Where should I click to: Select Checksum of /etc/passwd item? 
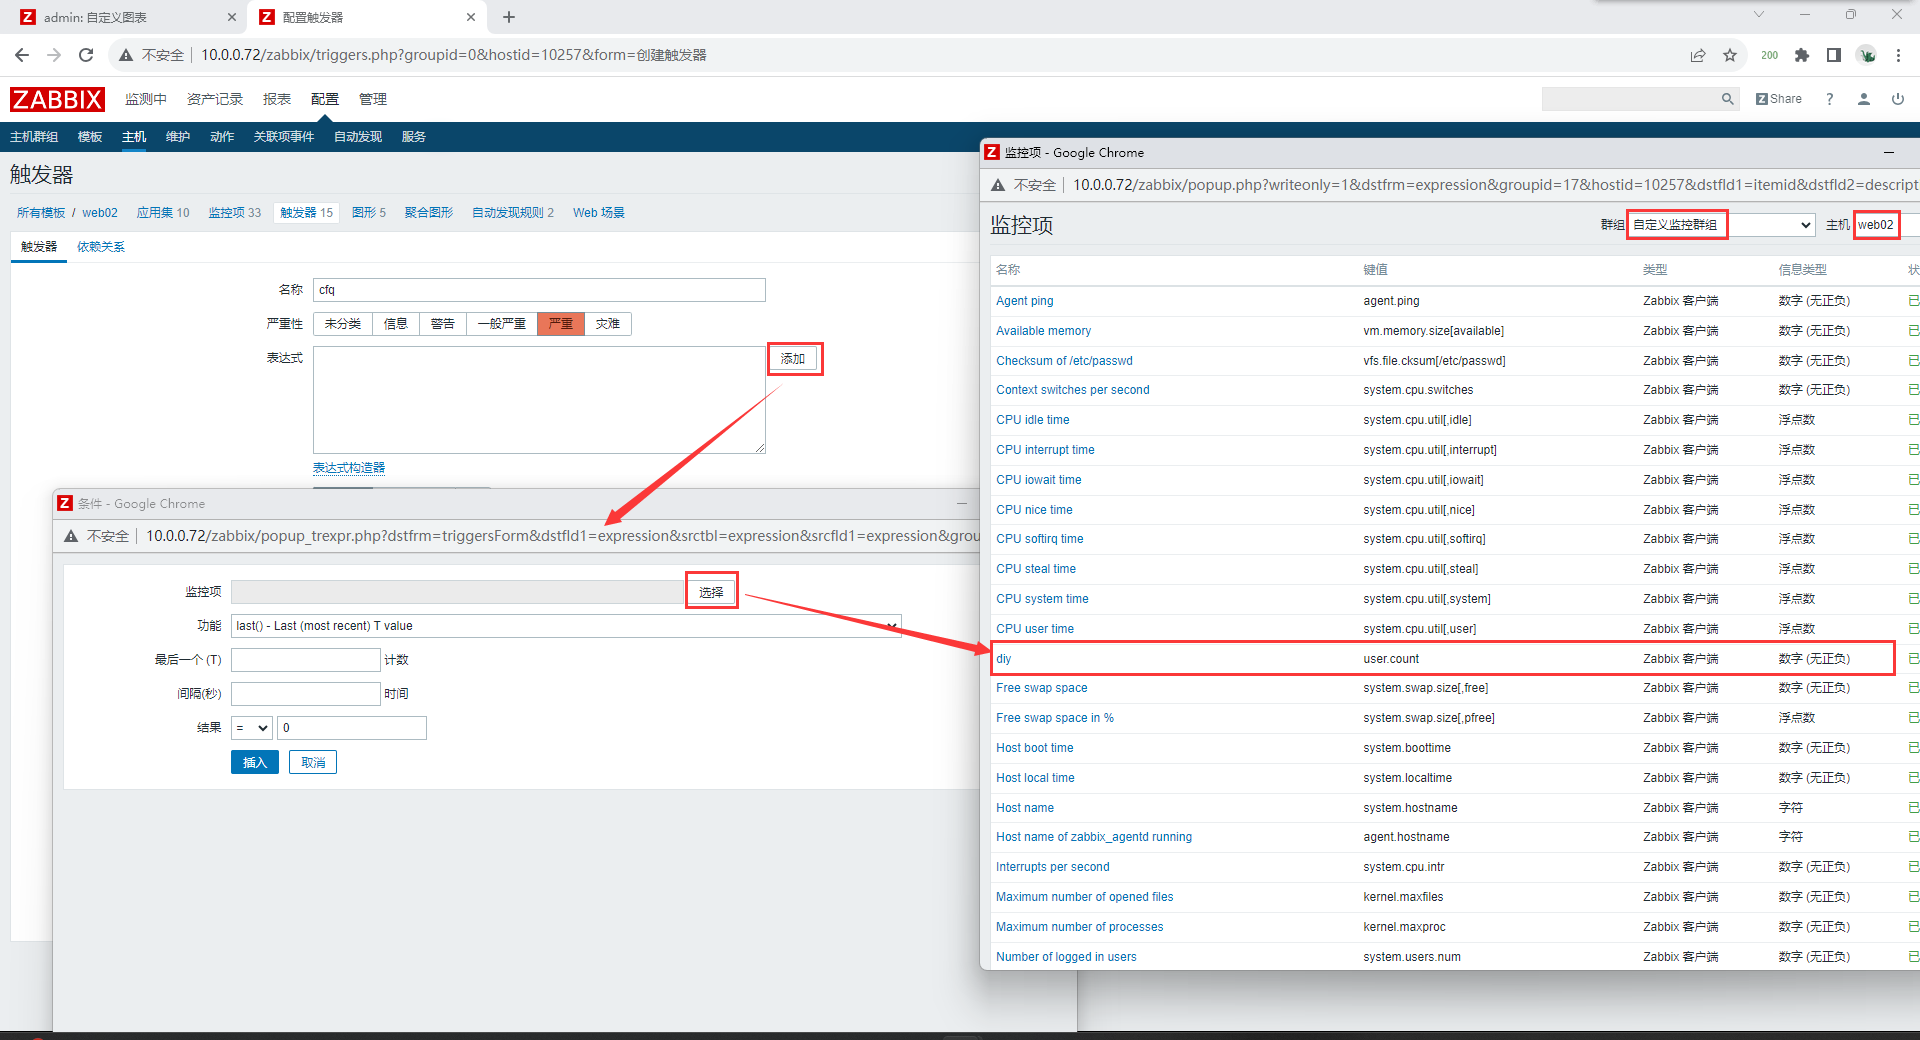tap(1064, 361)
